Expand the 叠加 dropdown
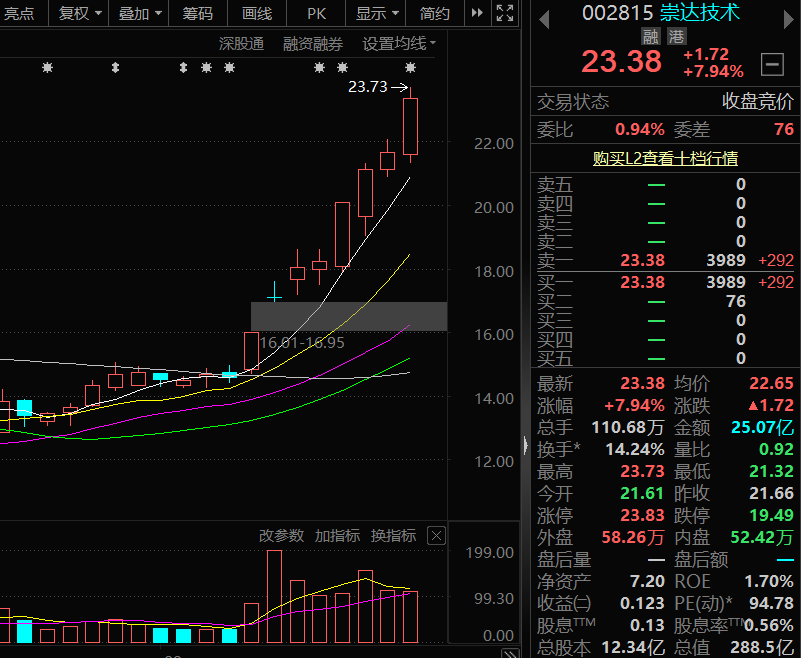The image size is (801, 658). (x=139, y=13)
